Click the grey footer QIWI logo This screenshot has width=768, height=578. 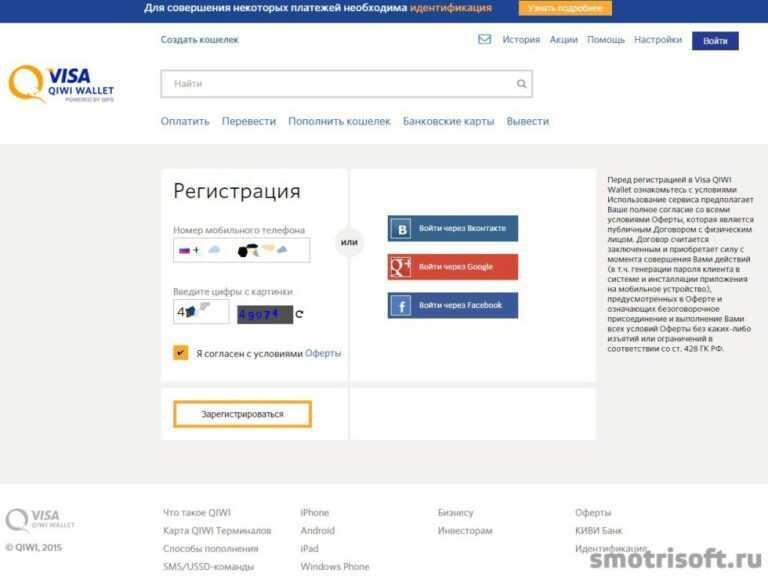[x=40, y=520]
